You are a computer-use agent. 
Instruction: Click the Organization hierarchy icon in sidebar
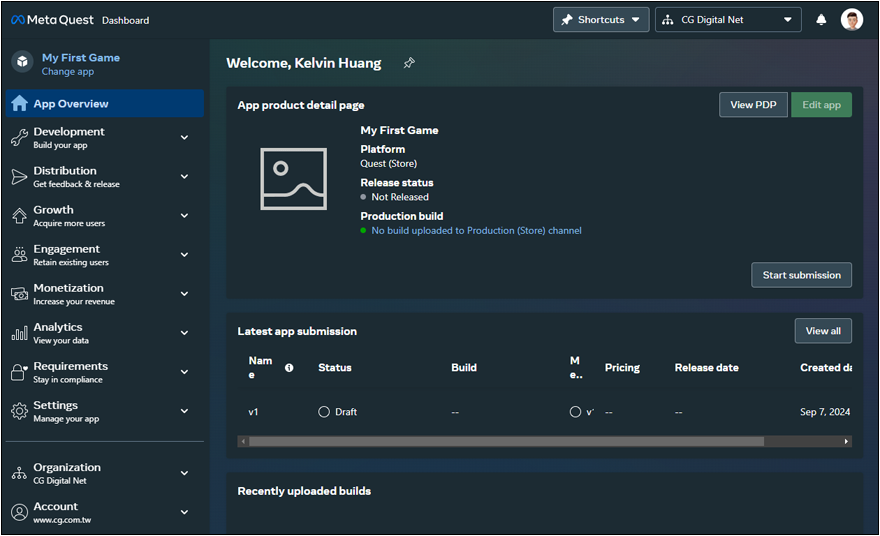[x=20, y=473]
